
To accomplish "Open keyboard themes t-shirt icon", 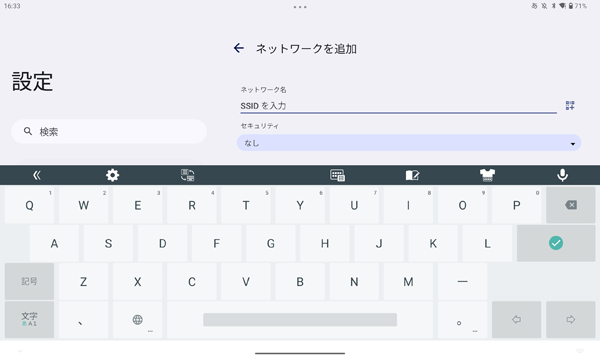I will (488, 175).
